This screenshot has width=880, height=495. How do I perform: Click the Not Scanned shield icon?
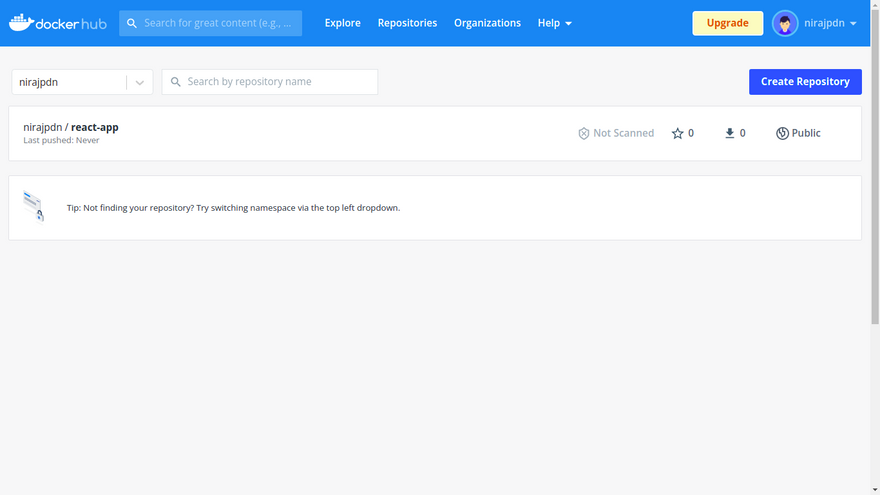pos(584,133)
